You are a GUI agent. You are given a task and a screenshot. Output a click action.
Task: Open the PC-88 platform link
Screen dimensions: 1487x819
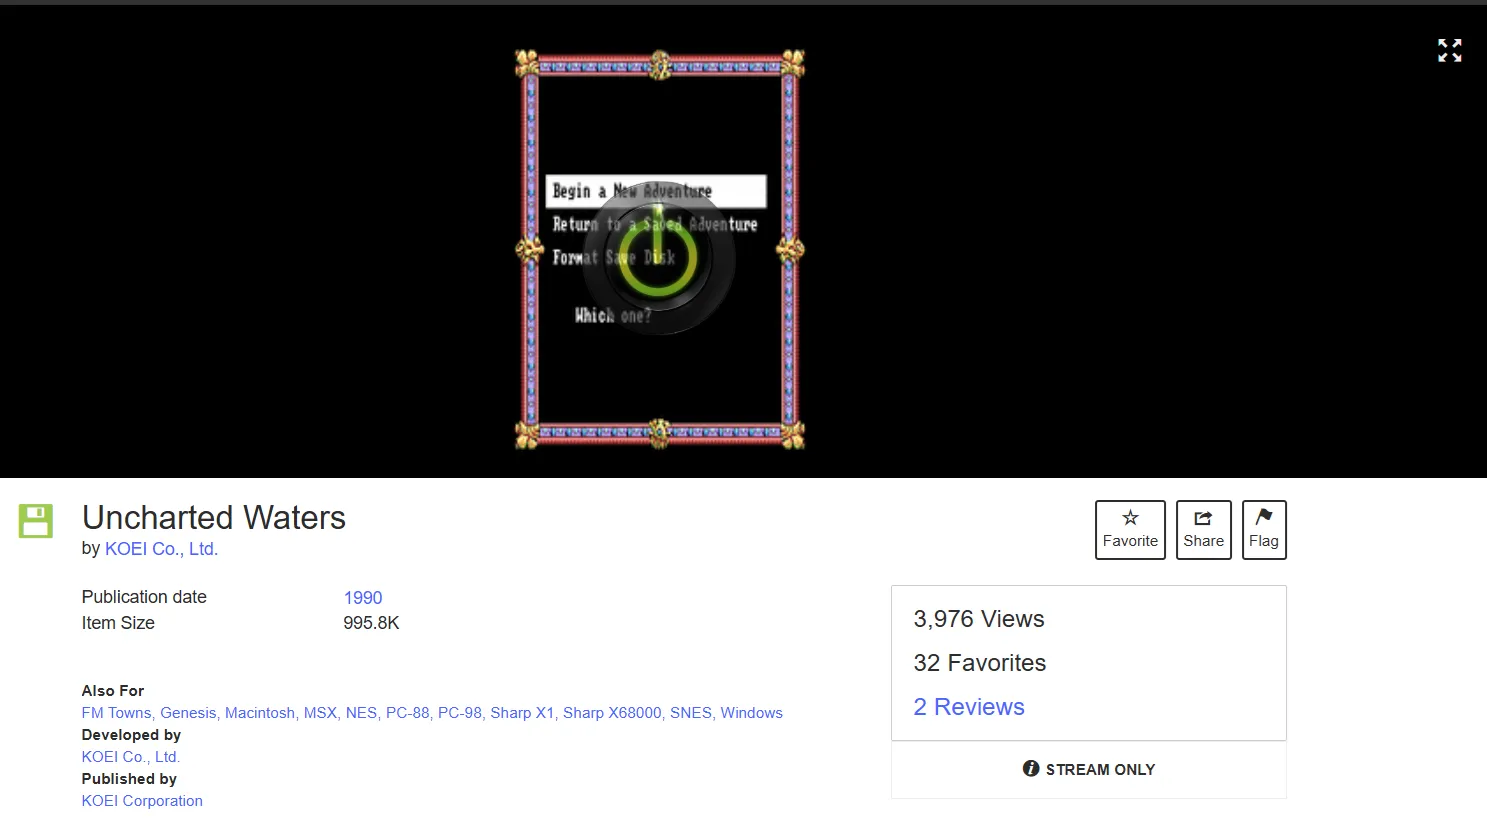coord(407,713)
